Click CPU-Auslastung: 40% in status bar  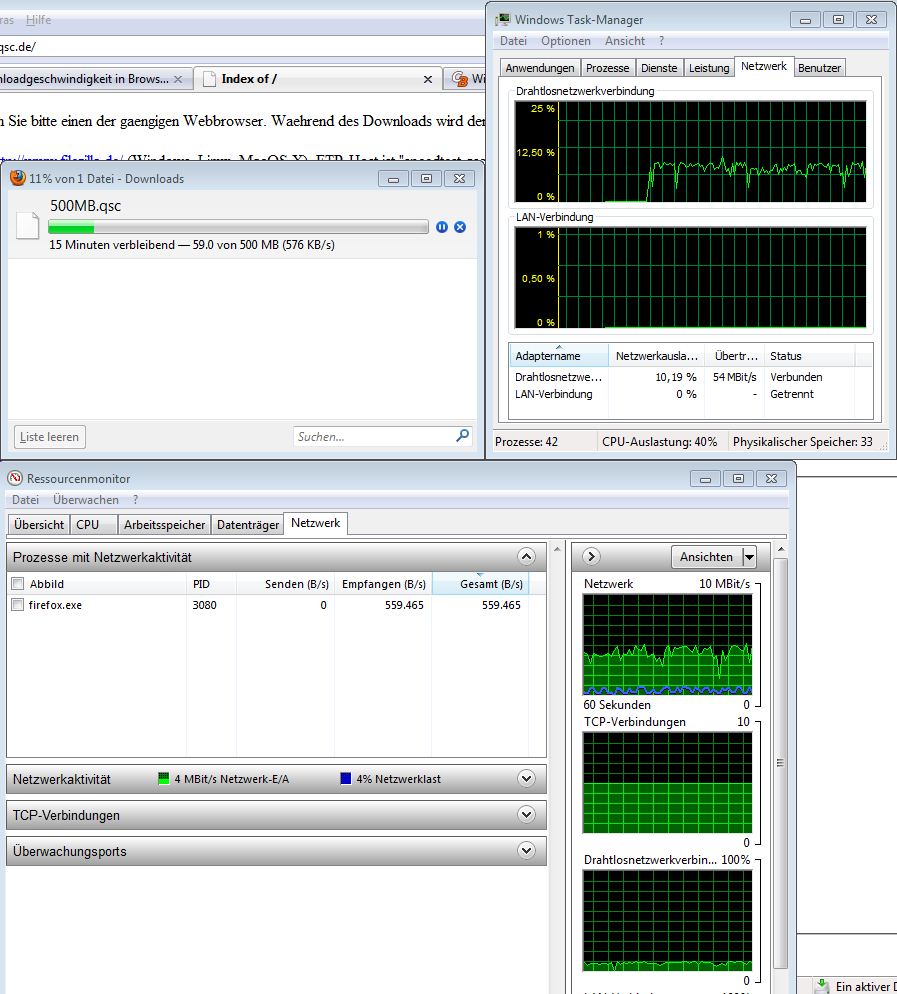[x=659, y=441]
